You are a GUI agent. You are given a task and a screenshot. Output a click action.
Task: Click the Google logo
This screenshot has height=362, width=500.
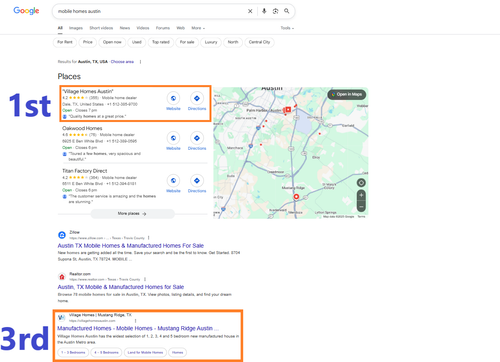(x=26, y=11)
